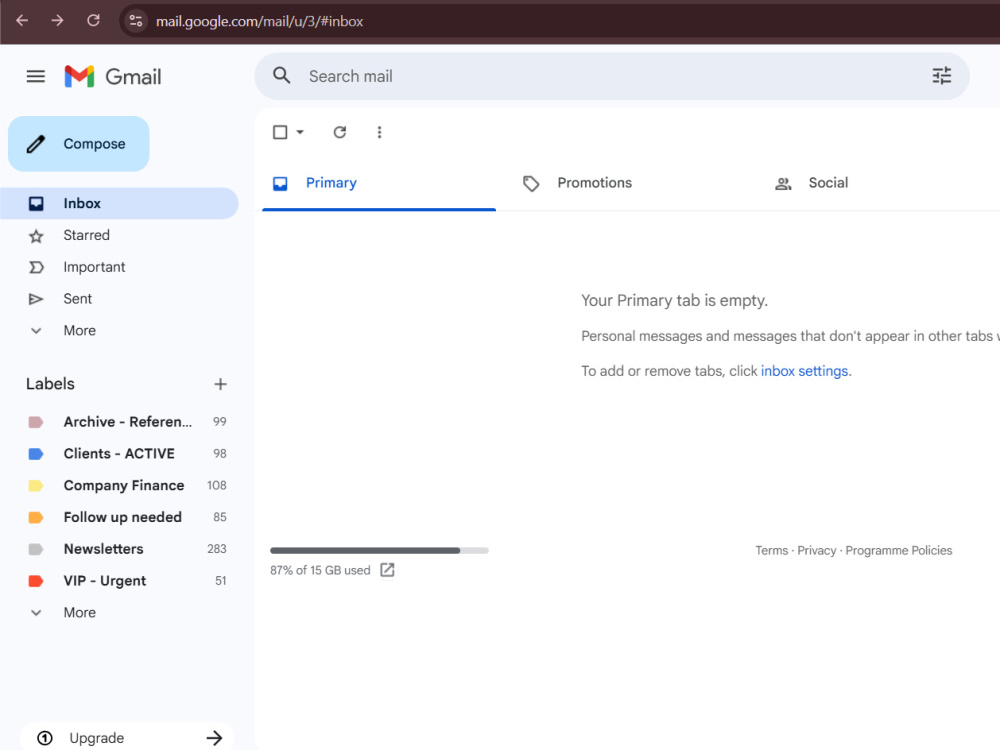Click the Labels heading
1000x750 pixels.
(x=50, y=384)
